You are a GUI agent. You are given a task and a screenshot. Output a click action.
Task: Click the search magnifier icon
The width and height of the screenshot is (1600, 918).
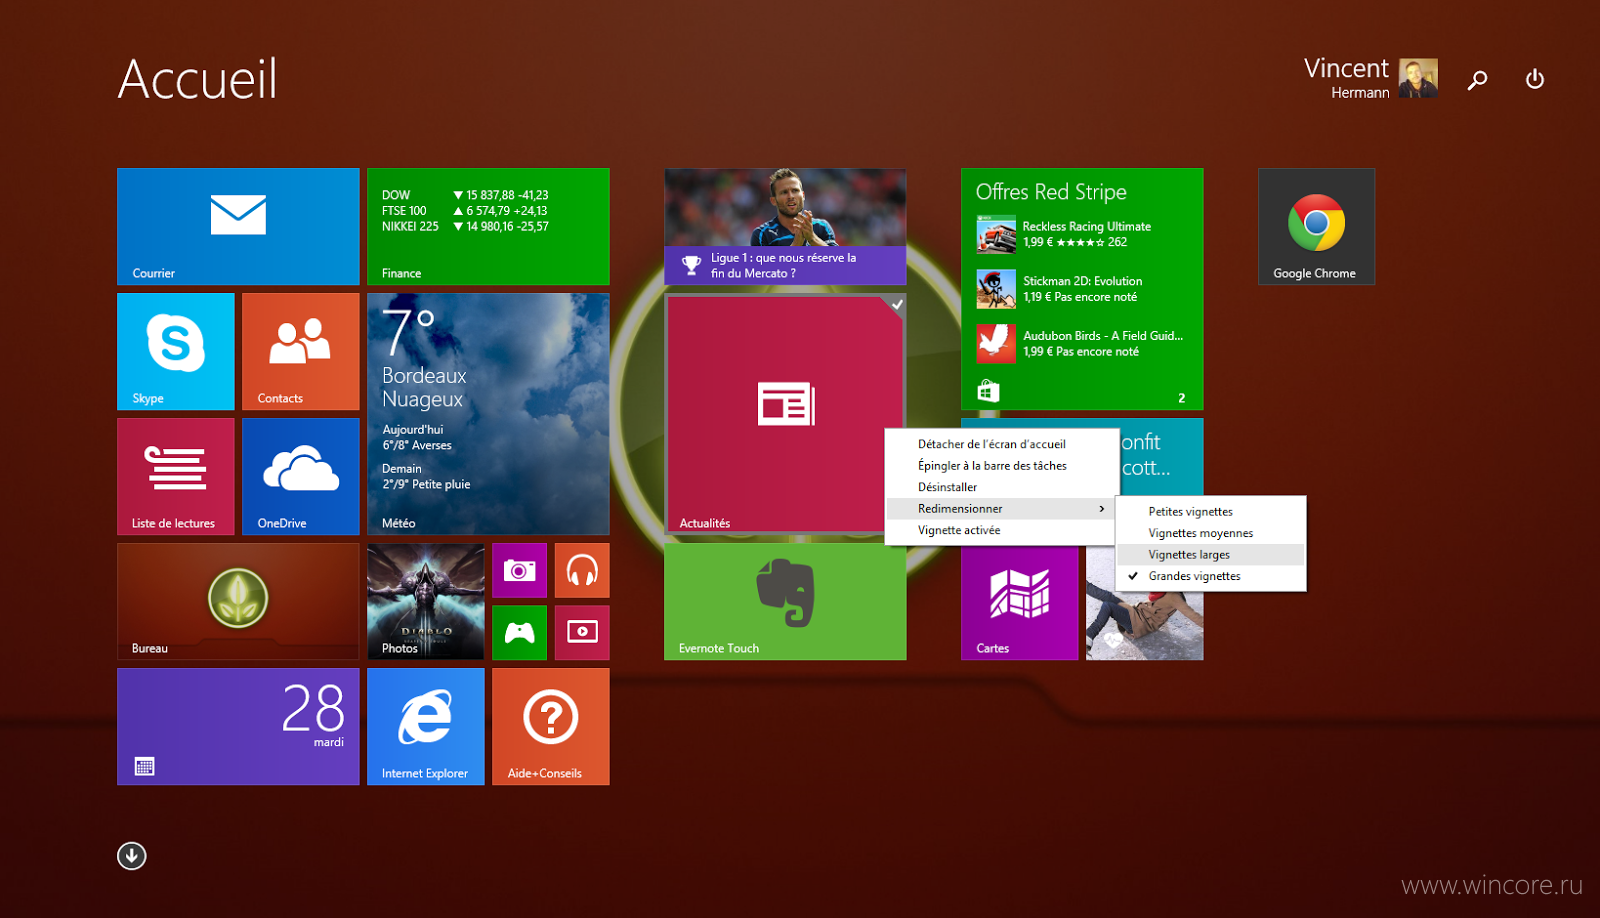(1477, 80)
